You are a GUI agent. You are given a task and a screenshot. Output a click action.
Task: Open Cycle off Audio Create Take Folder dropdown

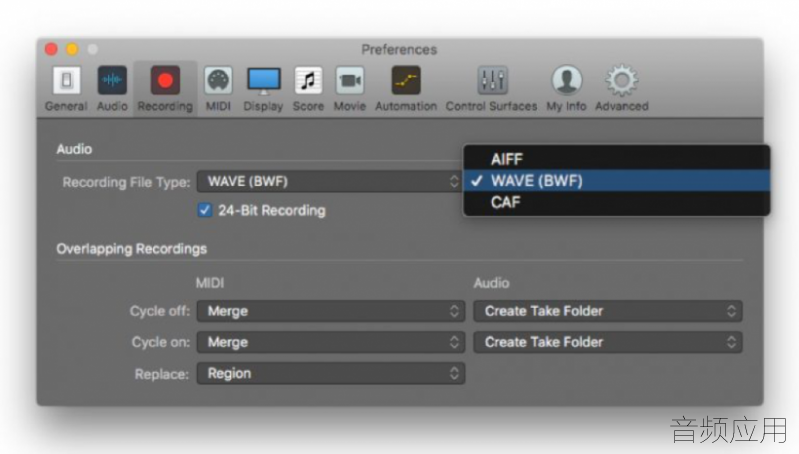click(608, 311)
